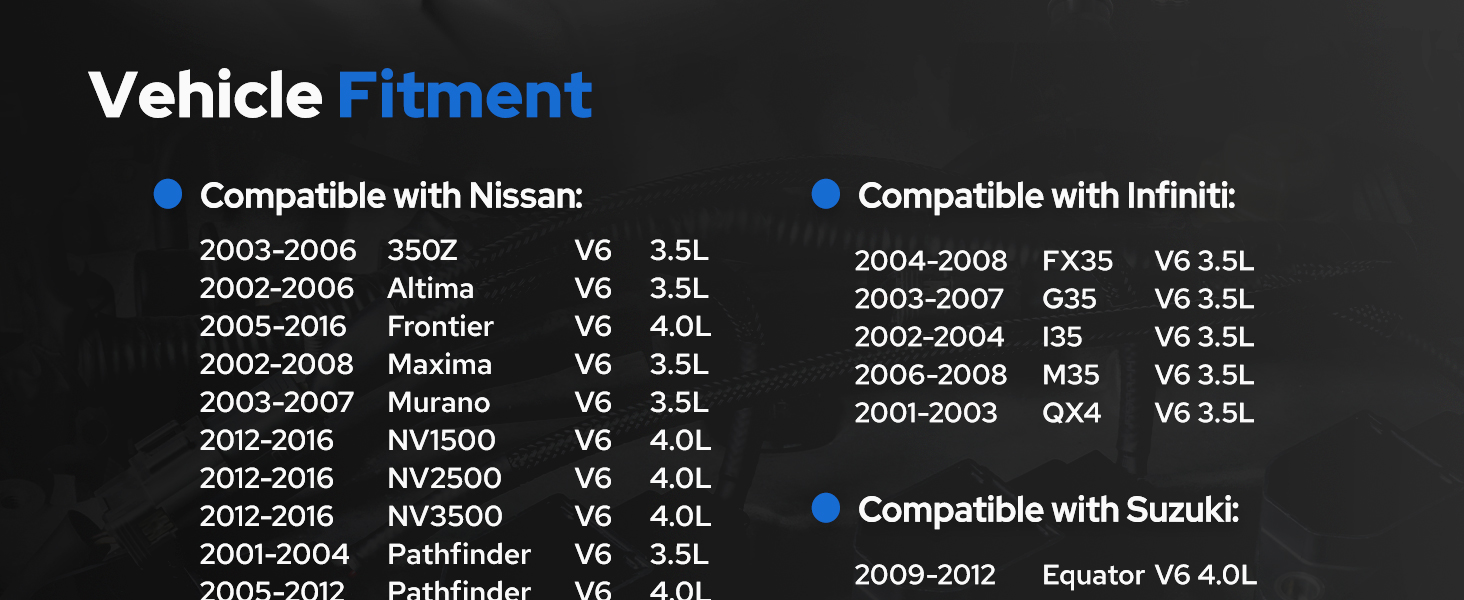
Task: Click the blue bullet beside Compatible with Suzuki
Action: (826, 509)
